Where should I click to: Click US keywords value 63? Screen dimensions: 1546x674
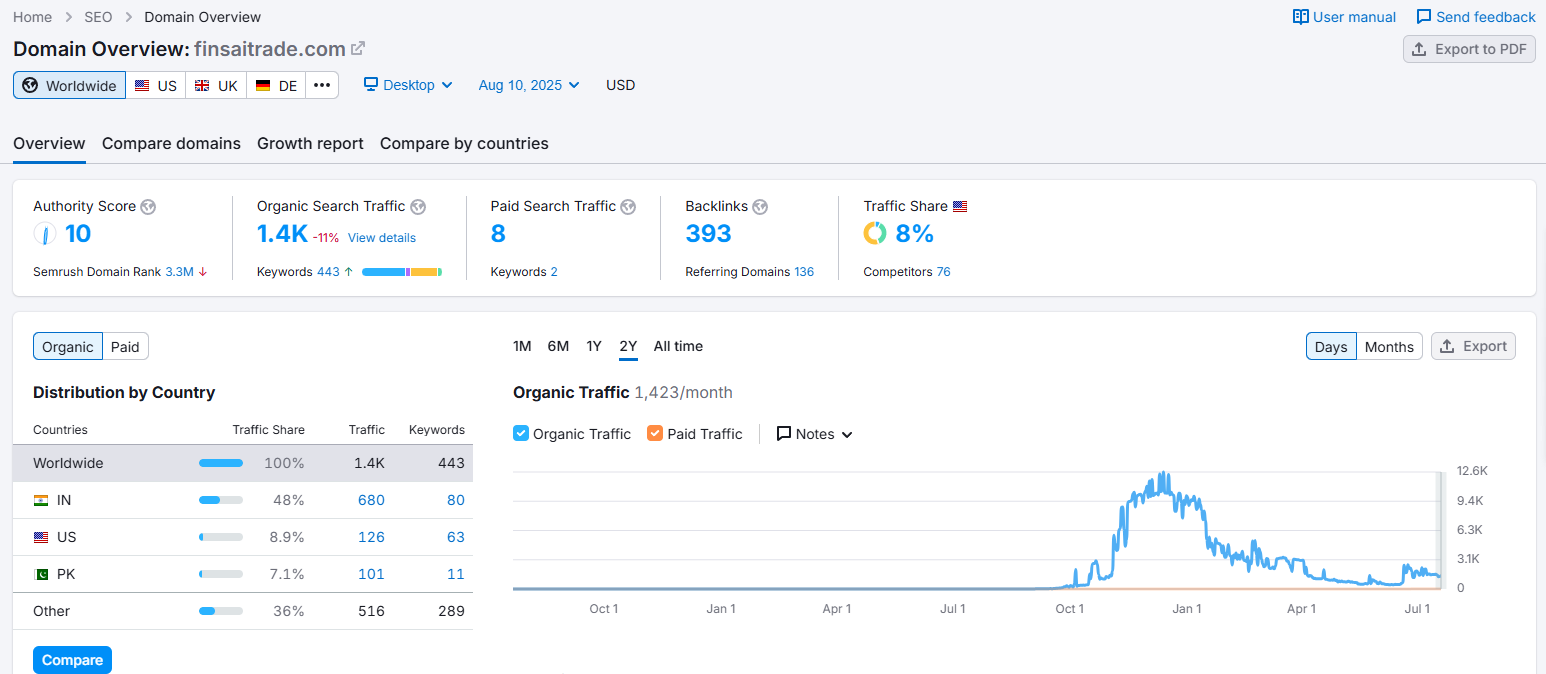(456, 537)
